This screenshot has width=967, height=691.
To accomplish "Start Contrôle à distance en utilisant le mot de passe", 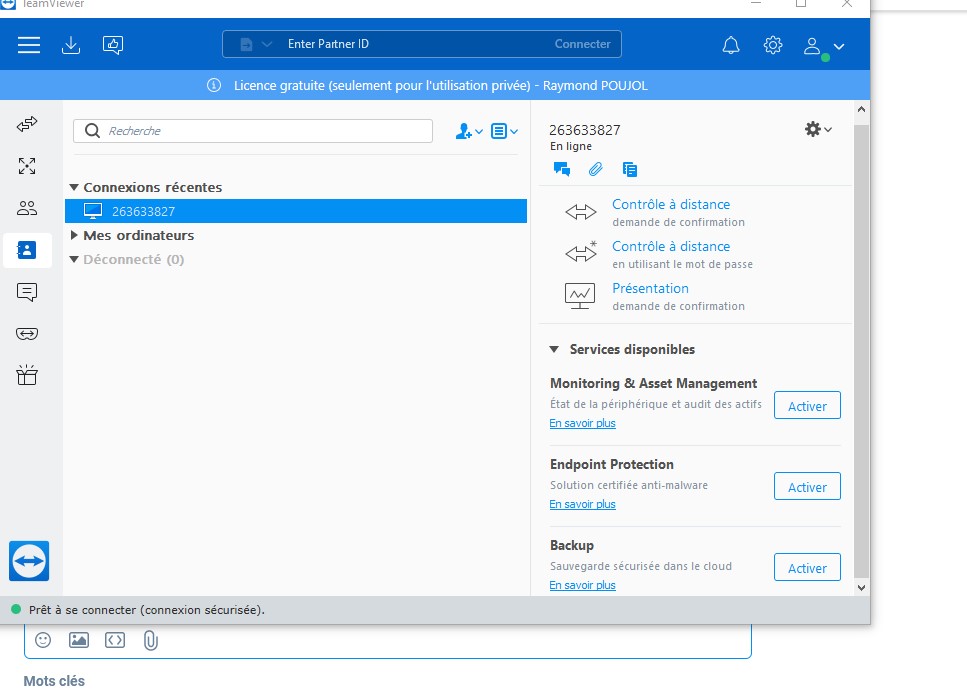I will [671, 246].
